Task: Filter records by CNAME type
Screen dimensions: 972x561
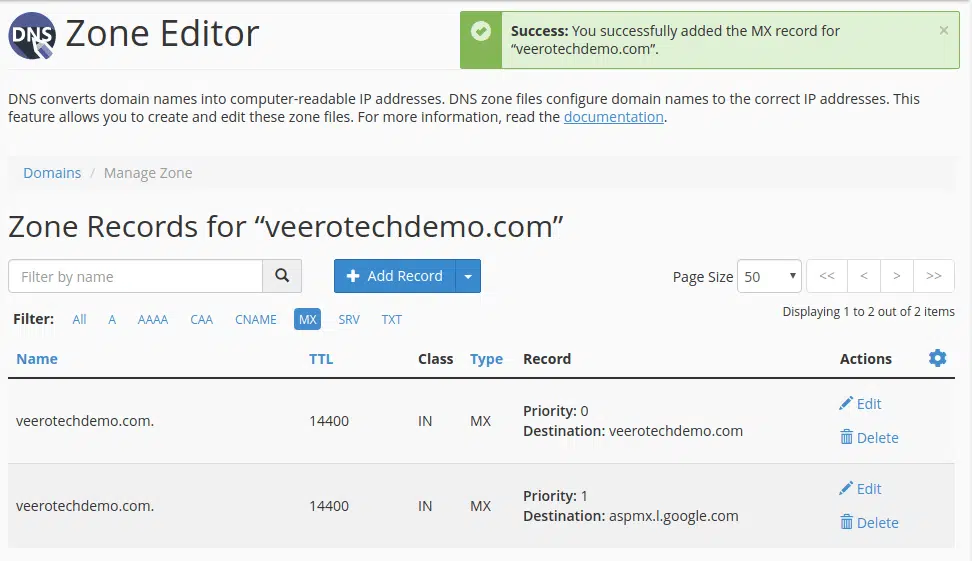Action: tap(255, 319)
